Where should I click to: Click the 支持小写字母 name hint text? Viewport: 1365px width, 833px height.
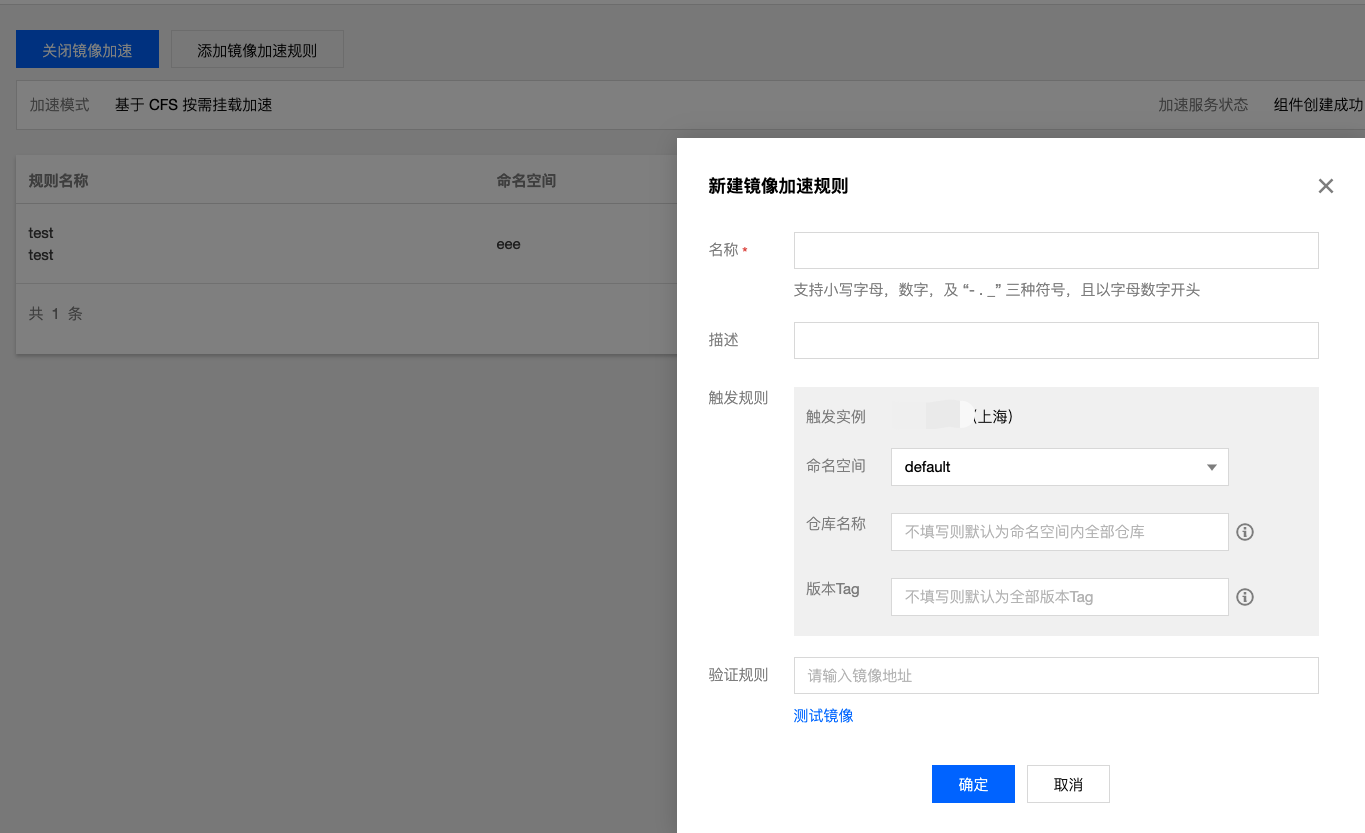tap(997, 290)
